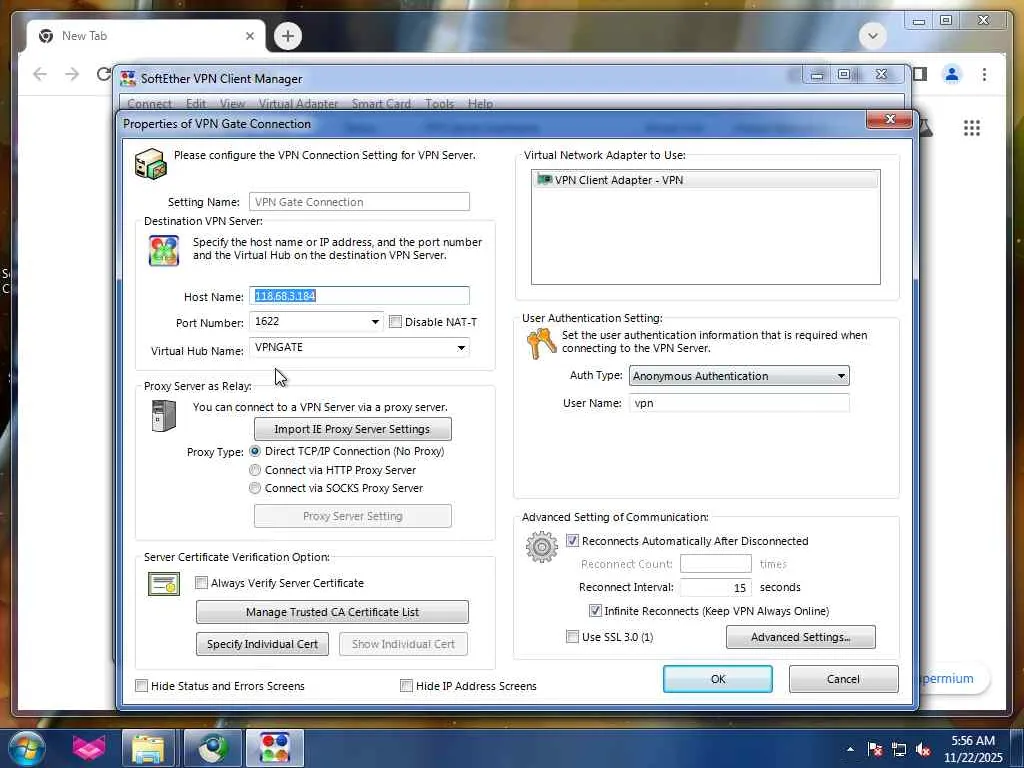Click the Action Center flag tray icon
Screen dimensions: 1024x768
point(875,749)
